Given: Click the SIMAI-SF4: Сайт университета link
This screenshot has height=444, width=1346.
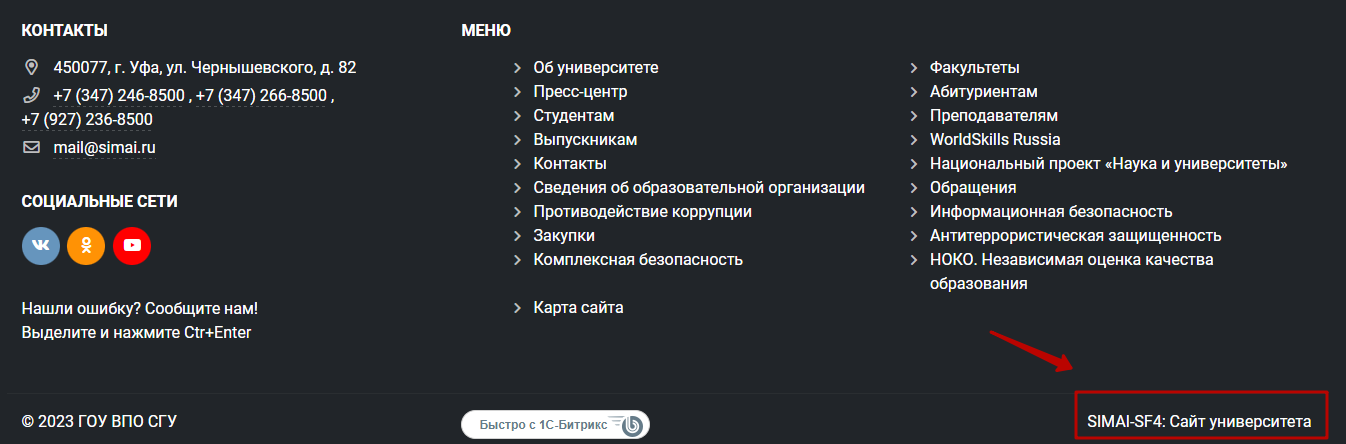Looking at the screenshot, I should click(x=1199, y=423).
